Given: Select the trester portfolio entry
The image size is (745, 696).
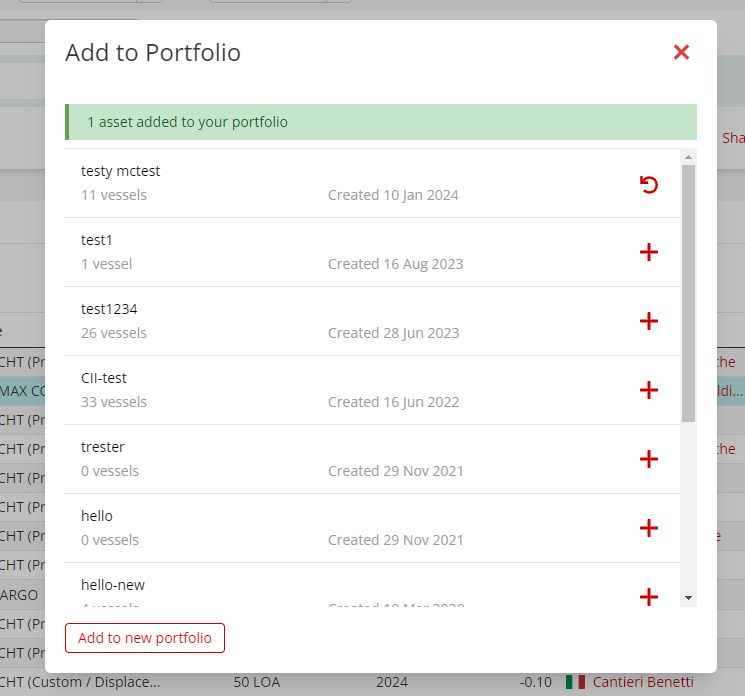Looking at the screenshot, I should coord(300,459).
